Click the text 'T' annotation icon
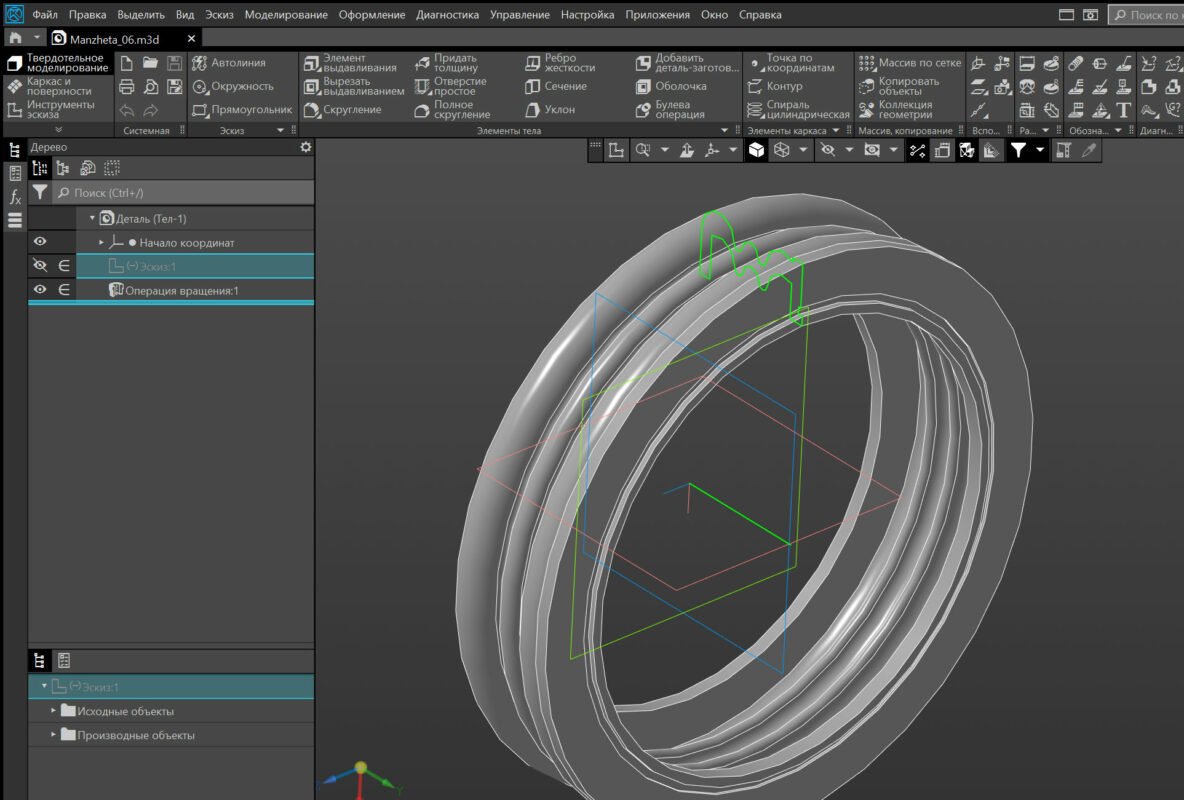Screen dimensions: 1184x800 [1124, 110]
